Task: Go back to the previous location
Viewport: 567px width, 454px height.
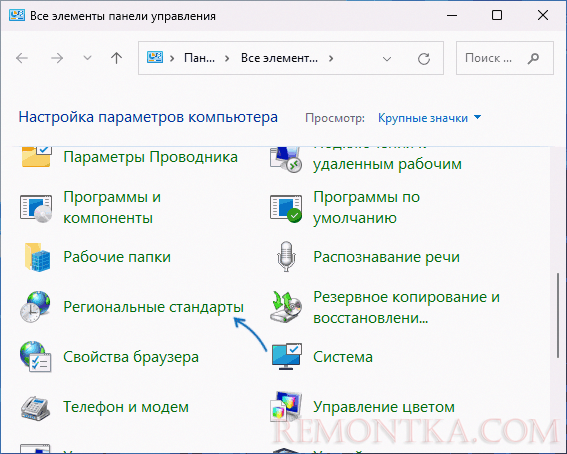Action: pyautogui.click(x=22, y=58)
